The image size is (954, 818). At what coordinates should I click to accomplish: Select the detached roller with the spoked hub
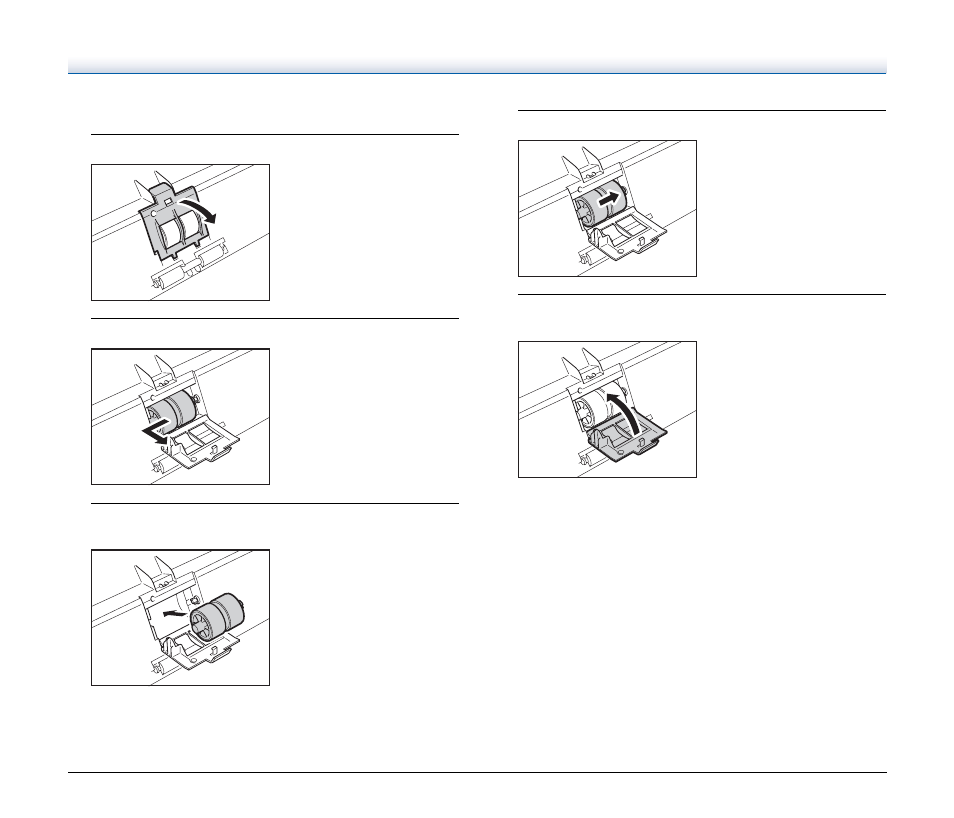[x=217, y=616]
